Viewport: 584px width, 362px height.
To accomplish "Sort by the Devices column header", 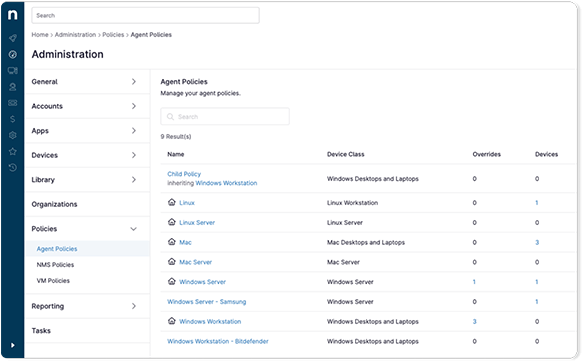I will [x=546, y=154].
